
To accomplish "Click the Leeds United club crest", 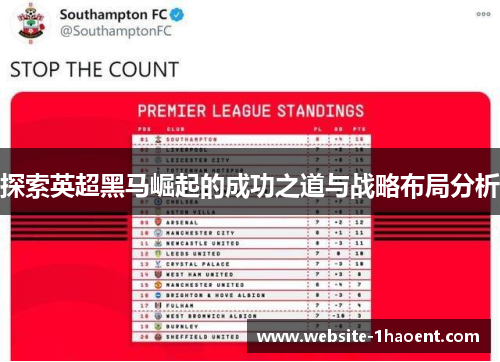I will 158,253.
